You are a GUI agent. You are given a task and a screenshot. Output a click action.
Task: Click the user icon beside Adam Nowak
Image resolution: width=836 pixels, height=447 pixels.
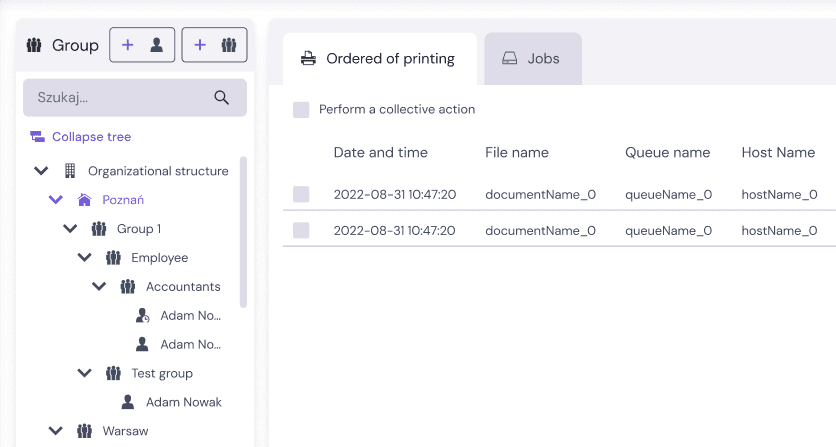[x=127, y=402]
